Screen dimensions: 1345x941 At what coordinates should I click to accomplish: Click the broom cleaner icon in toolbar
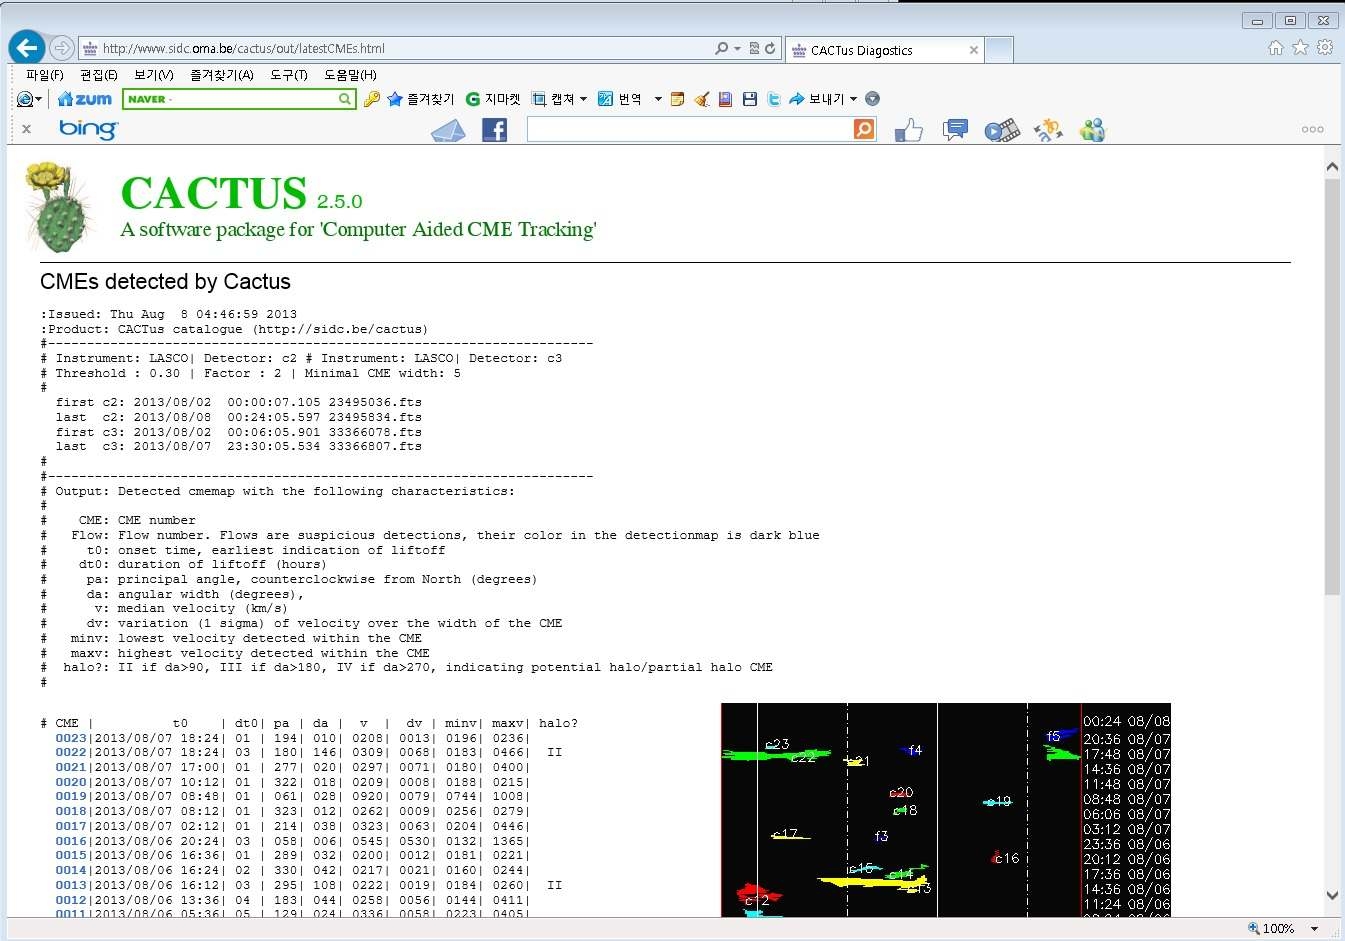tap(702, 99)
